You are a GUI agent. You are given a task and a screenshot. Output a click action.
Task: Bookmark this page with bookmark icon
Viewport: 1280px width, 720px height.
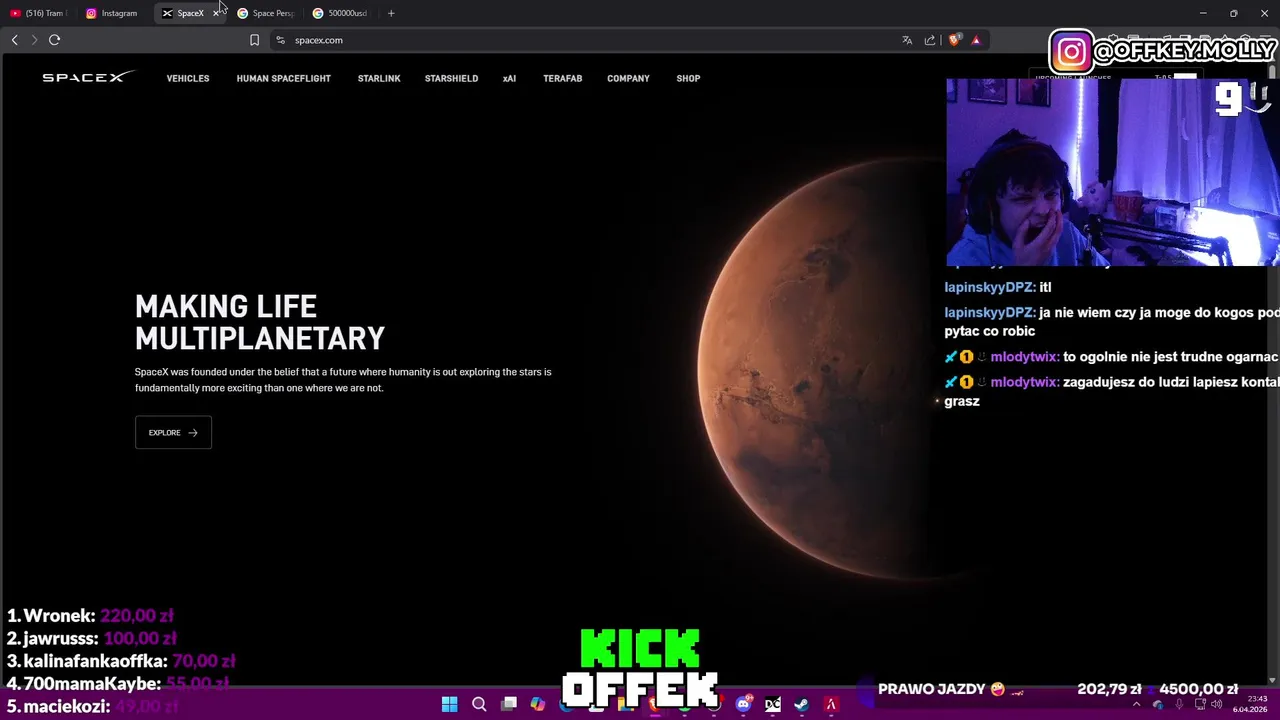click(254, 40)
